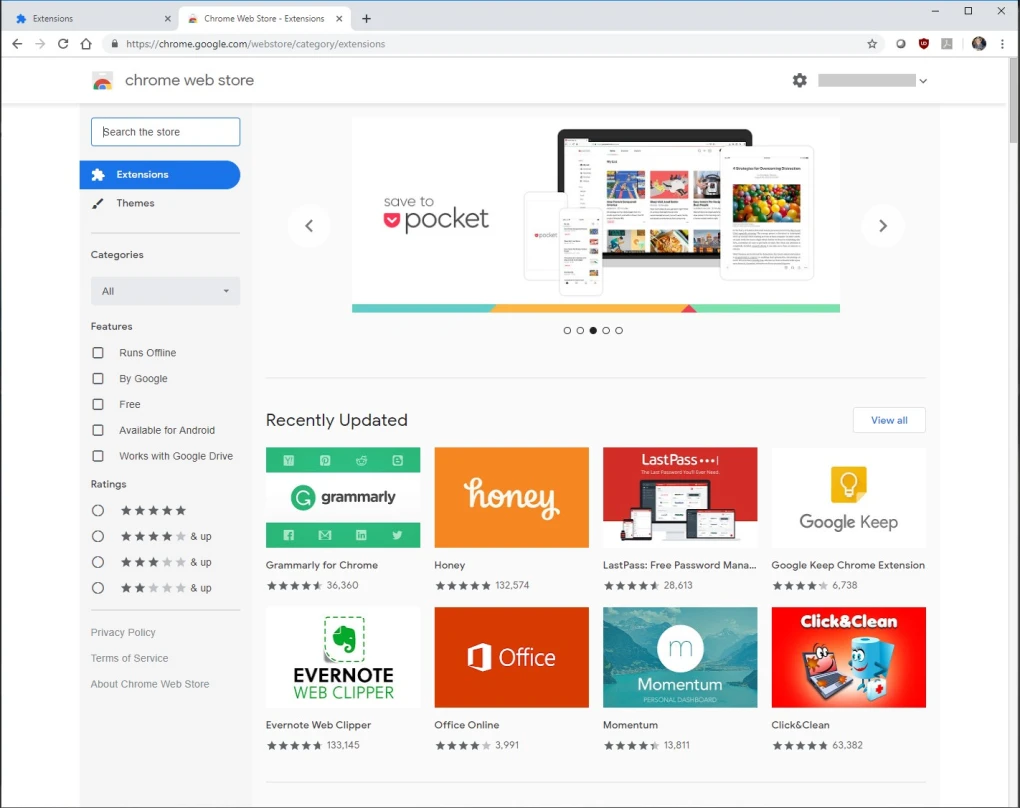Open the LastPass extension thumbnail
Screen dimensions: 1020x808
680,498
